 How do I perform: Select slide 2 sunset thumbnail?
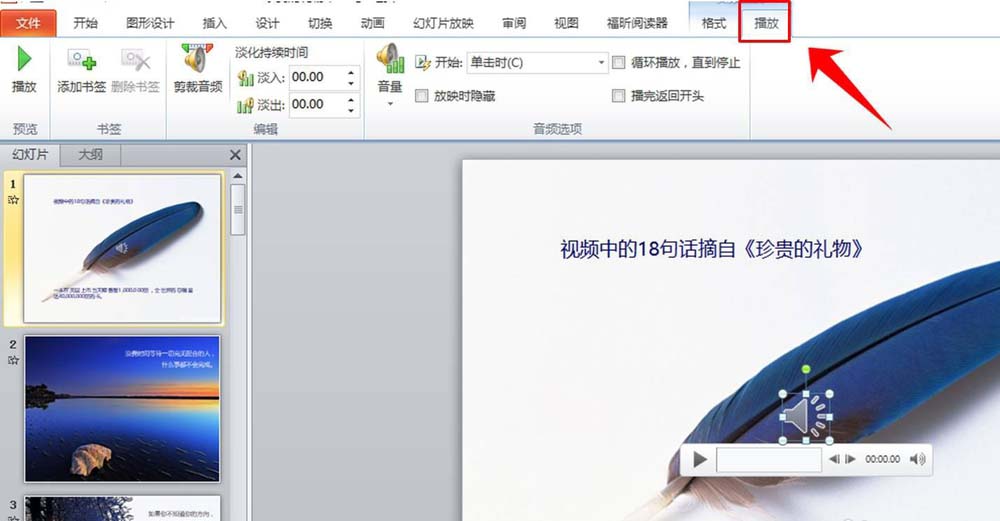[x=122, y=409]
